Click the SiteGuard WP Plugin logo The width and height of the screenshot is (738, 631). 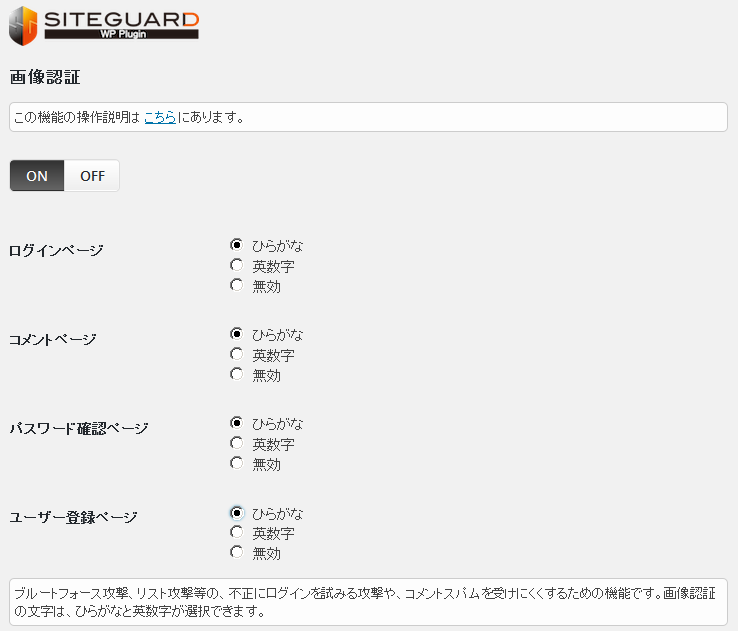pyautogui.click(x=104, y=25)
